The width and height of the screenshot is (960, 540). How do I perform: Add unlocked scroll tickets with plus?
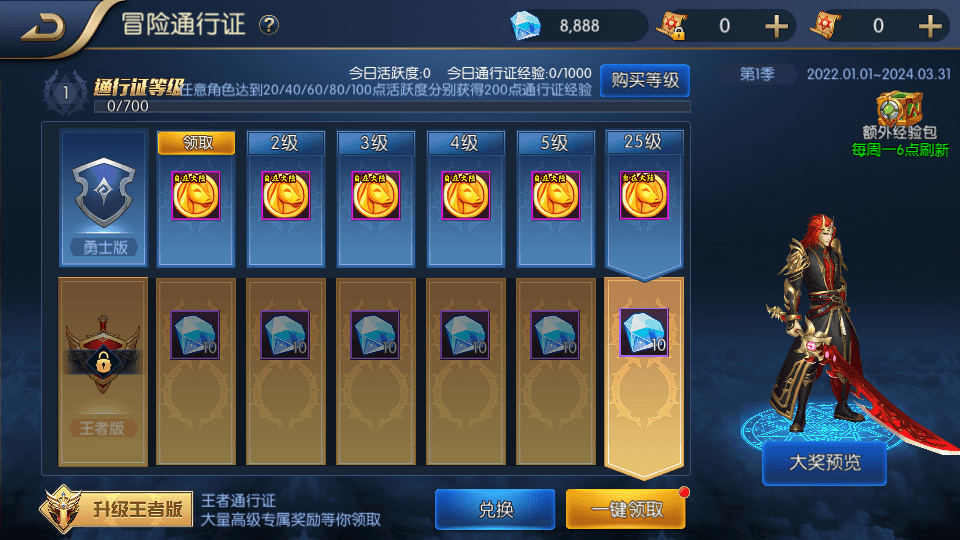click(930, 26)
